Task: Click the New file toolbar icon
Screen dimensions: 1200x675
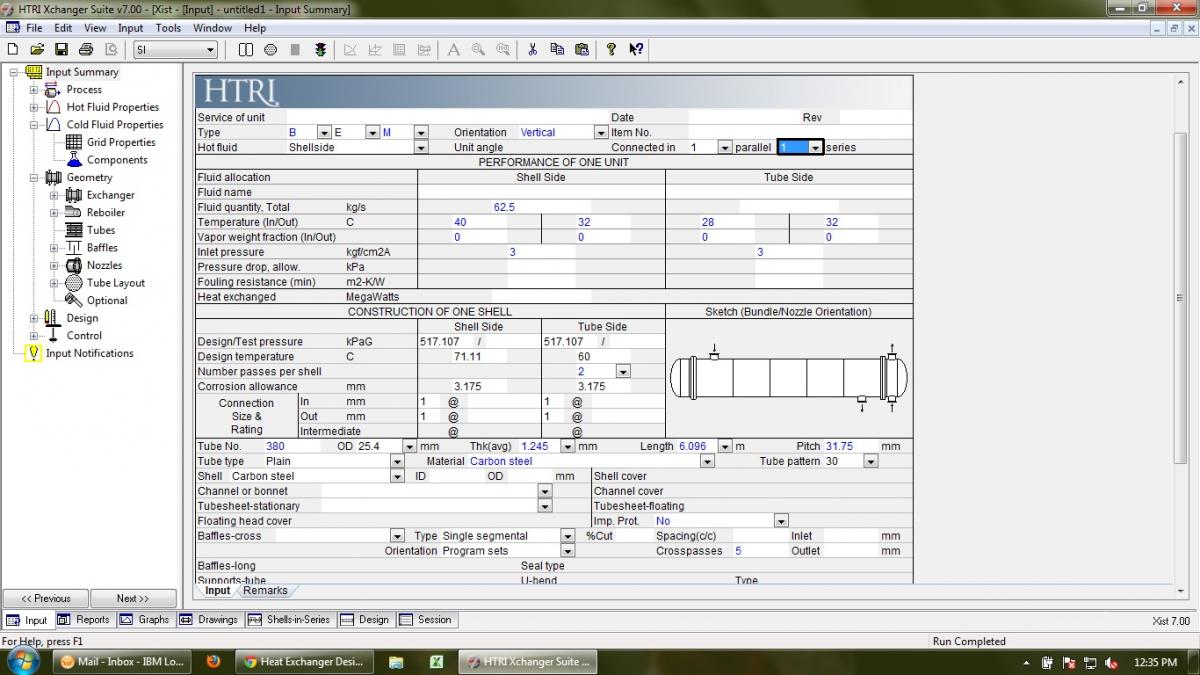Action: point(13,49)
